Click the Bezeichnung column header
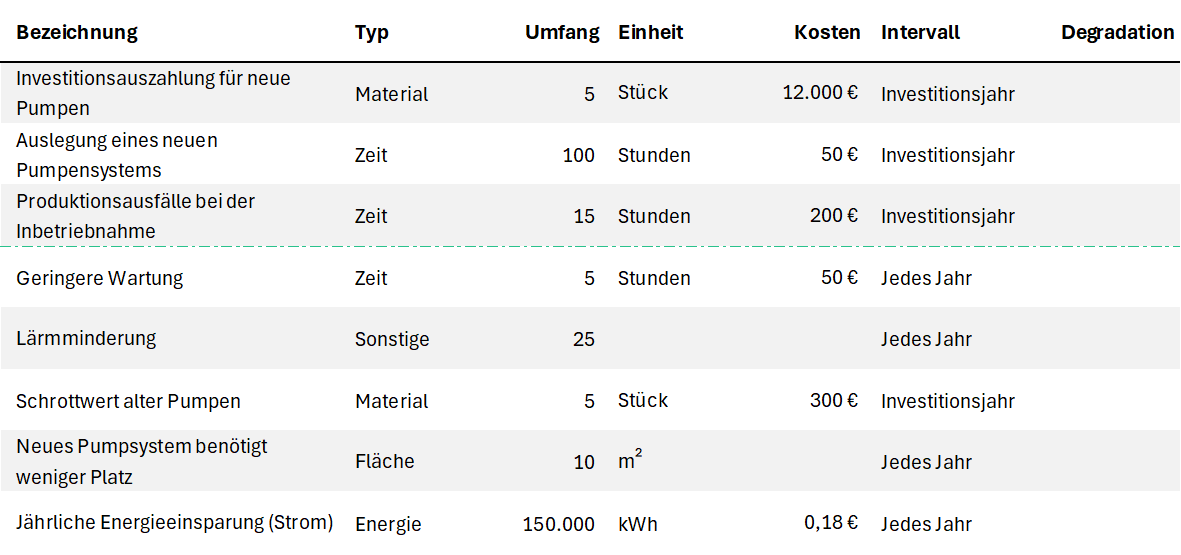Viewport: 1181px width, 555px height. point(77,32)
